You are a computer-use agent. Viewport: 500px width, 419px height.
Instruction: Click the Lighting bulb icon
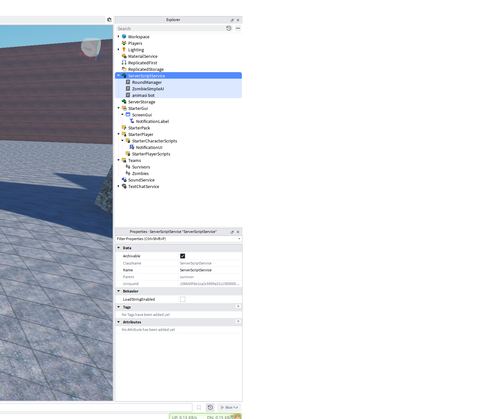(124, 50)
